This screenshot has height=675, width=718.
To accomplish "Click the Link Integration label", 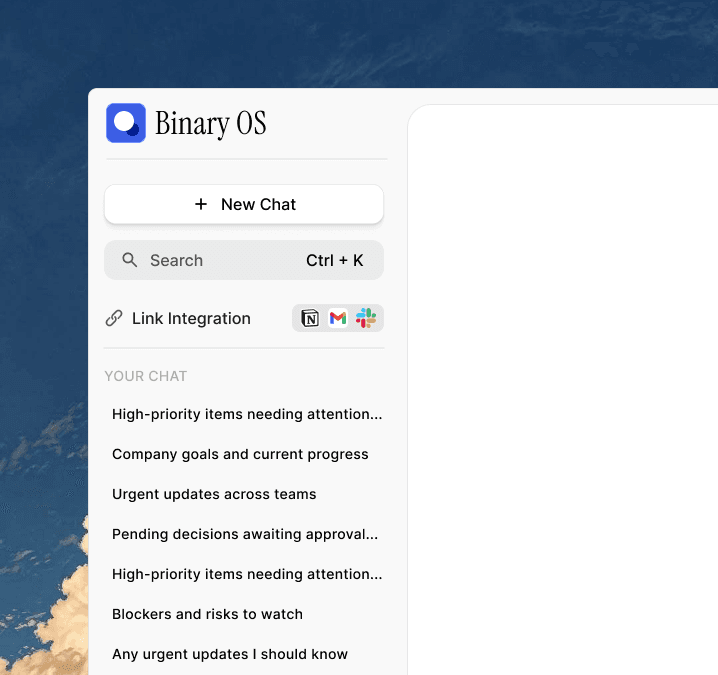I will pos(191,318).
